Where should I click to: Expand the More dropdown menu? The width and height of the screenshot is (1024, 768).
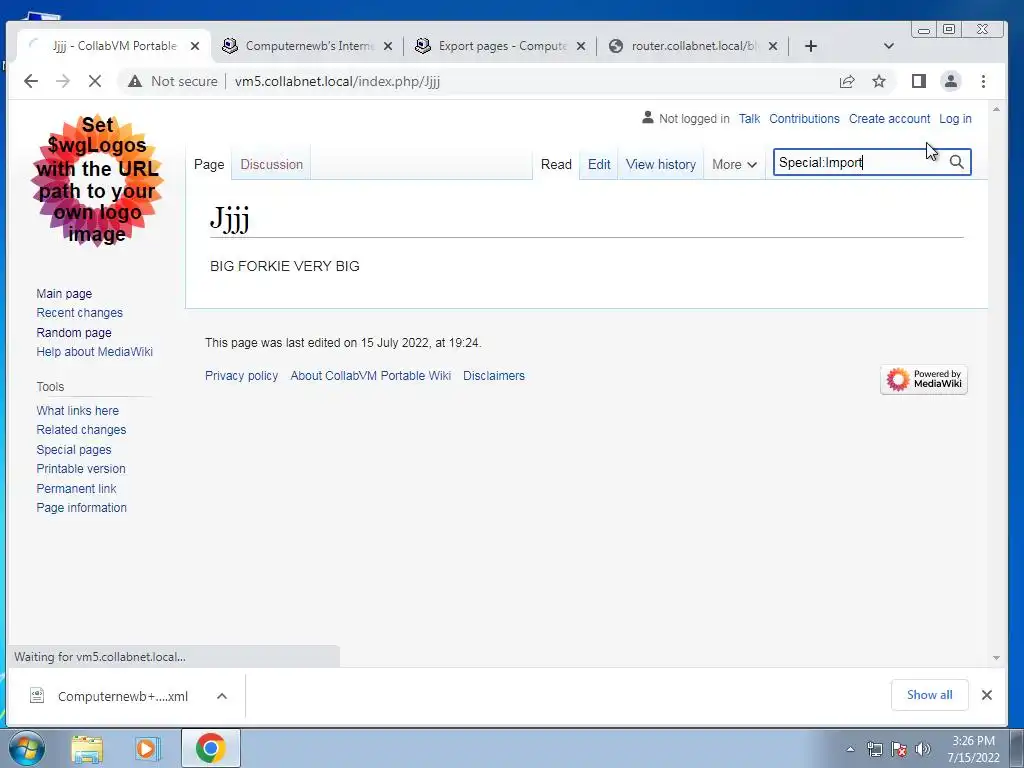[x=734, y=165]
